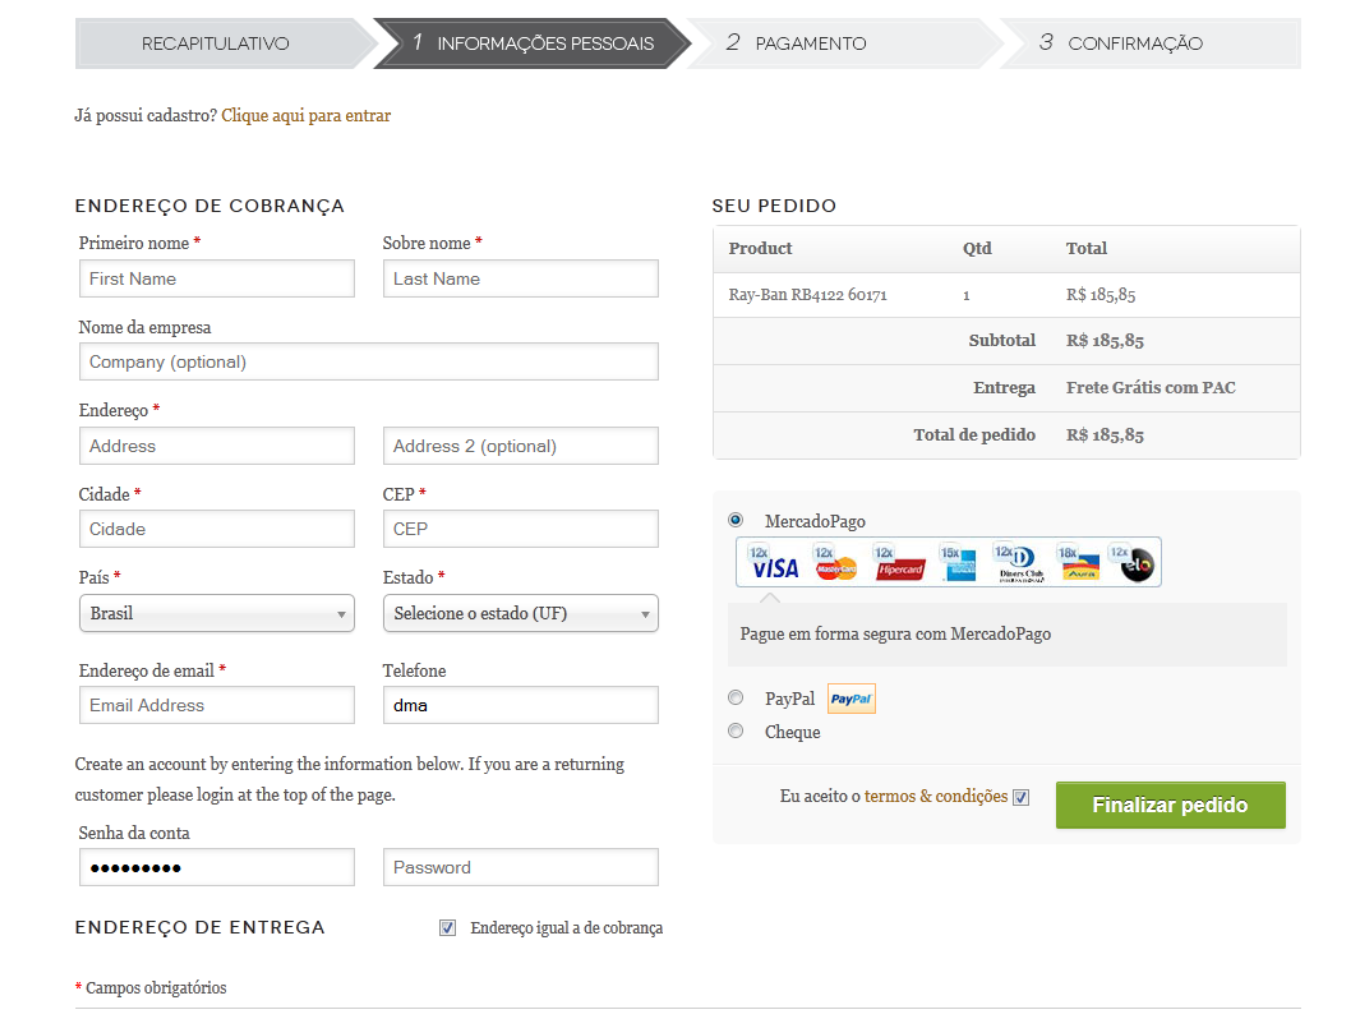Click the MasterCard logo
Viewport: 1365px width, 1024px height.
pos(836,565)
